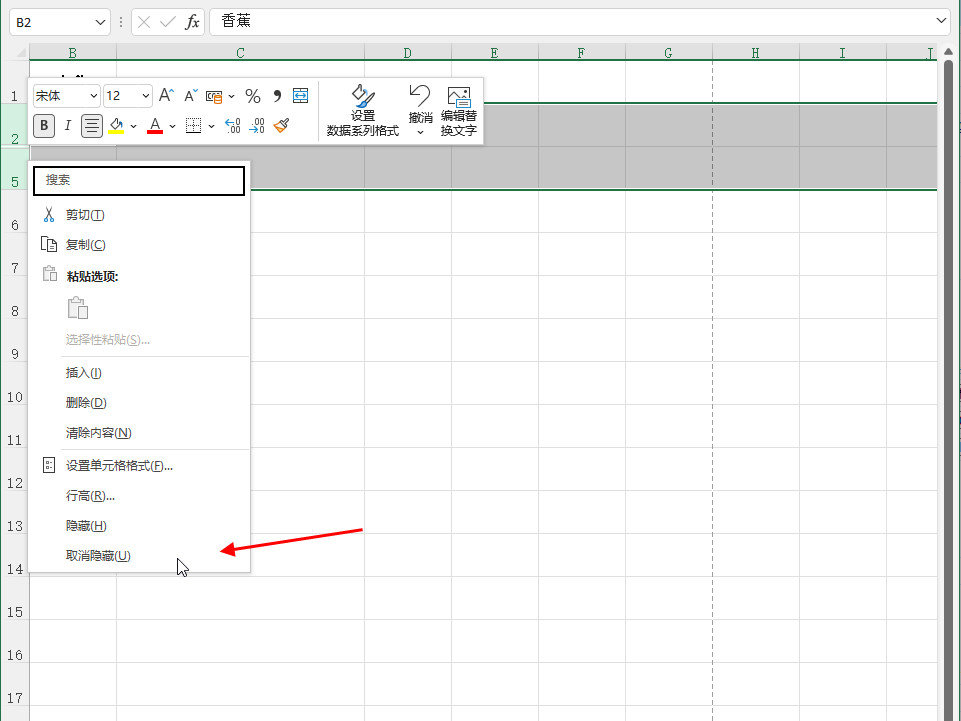961x721 pixels.
Task: Select 清除内容(N) in context menu
Action: tap(140, 433)
